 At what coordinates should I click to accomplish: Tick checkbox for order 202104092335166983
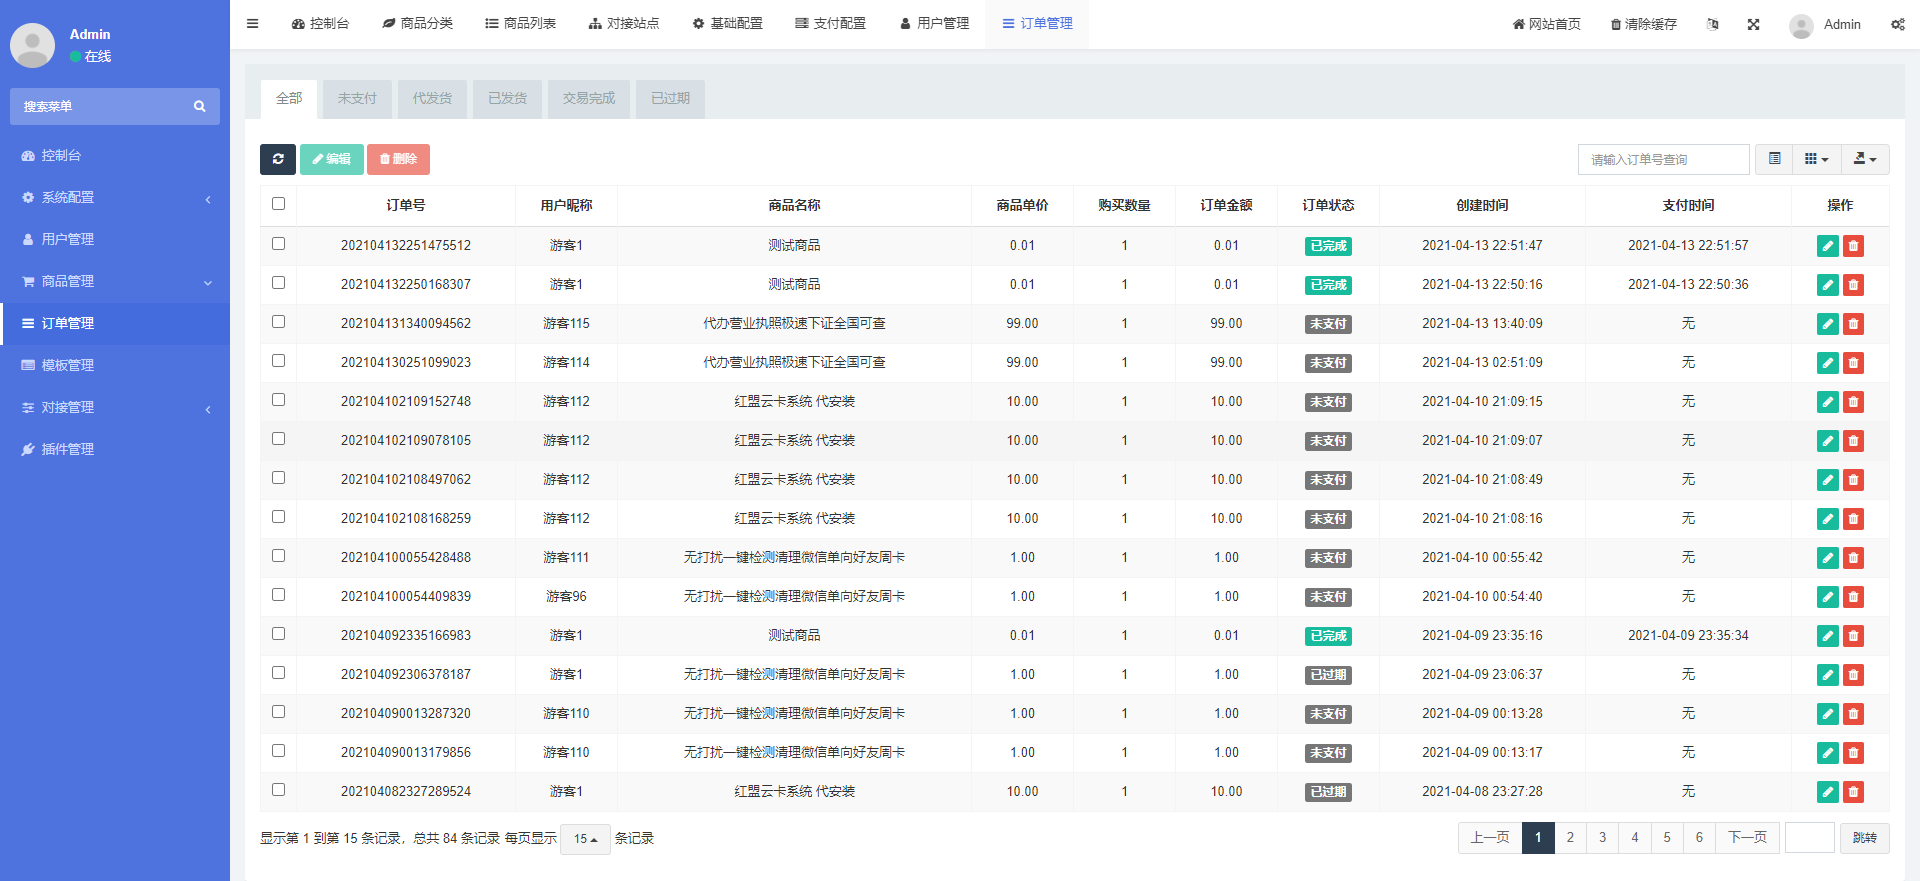279,634
